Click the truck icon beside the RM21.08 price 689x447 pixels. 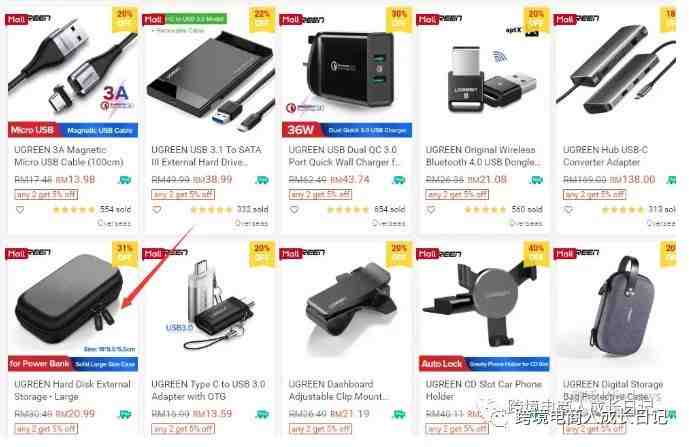tap(537, 180)
